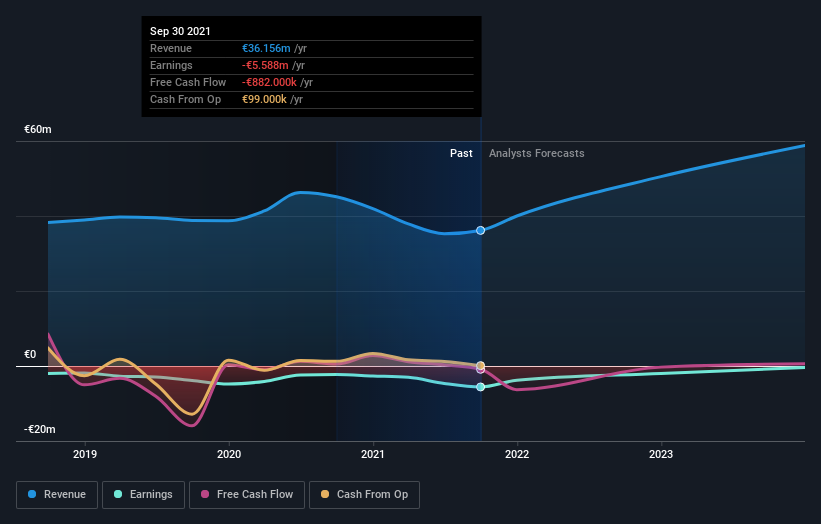Screen dimensions: 821x524
Task: Click the blue Revenue legend dot
Action: pyautogui.click(x=32, y=494)
